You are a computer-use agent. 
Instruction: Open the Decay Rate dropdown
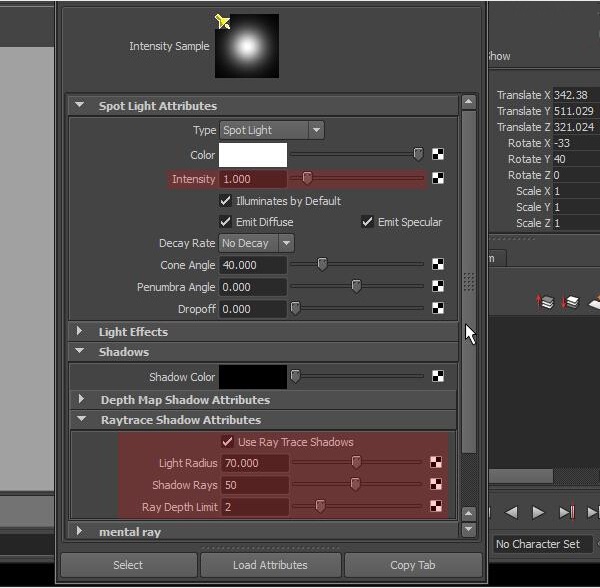click(257, 243)
